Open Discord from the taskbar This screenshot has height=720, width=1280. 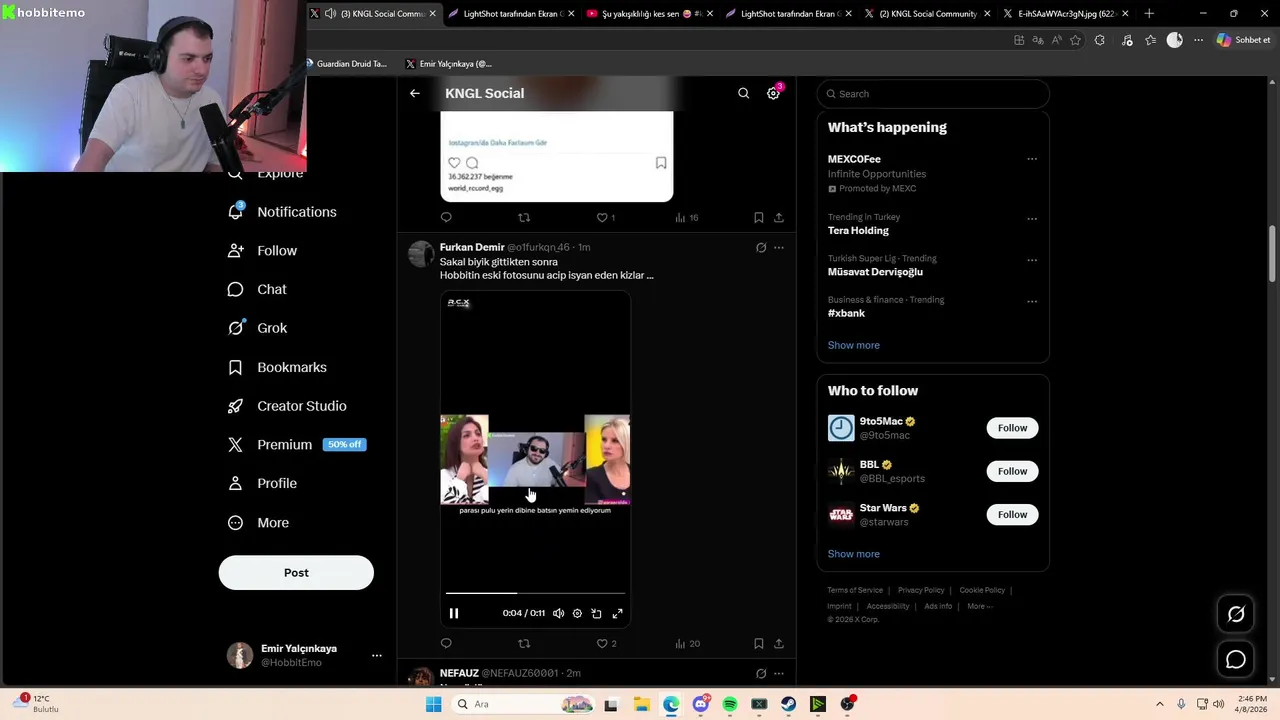[700, 704]
